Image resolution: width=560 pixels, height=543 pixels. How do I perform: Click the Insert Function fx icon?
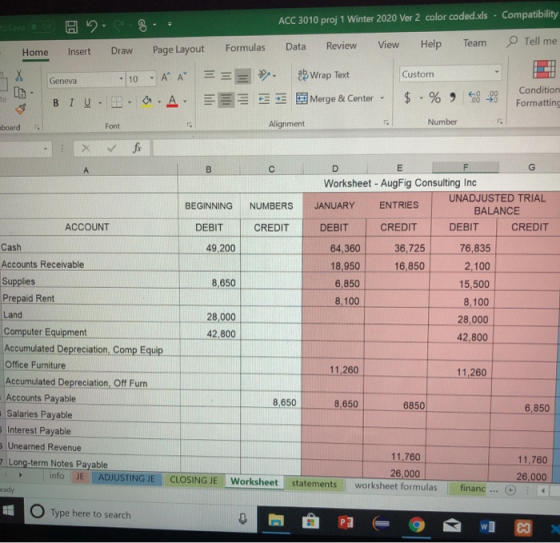137,148
